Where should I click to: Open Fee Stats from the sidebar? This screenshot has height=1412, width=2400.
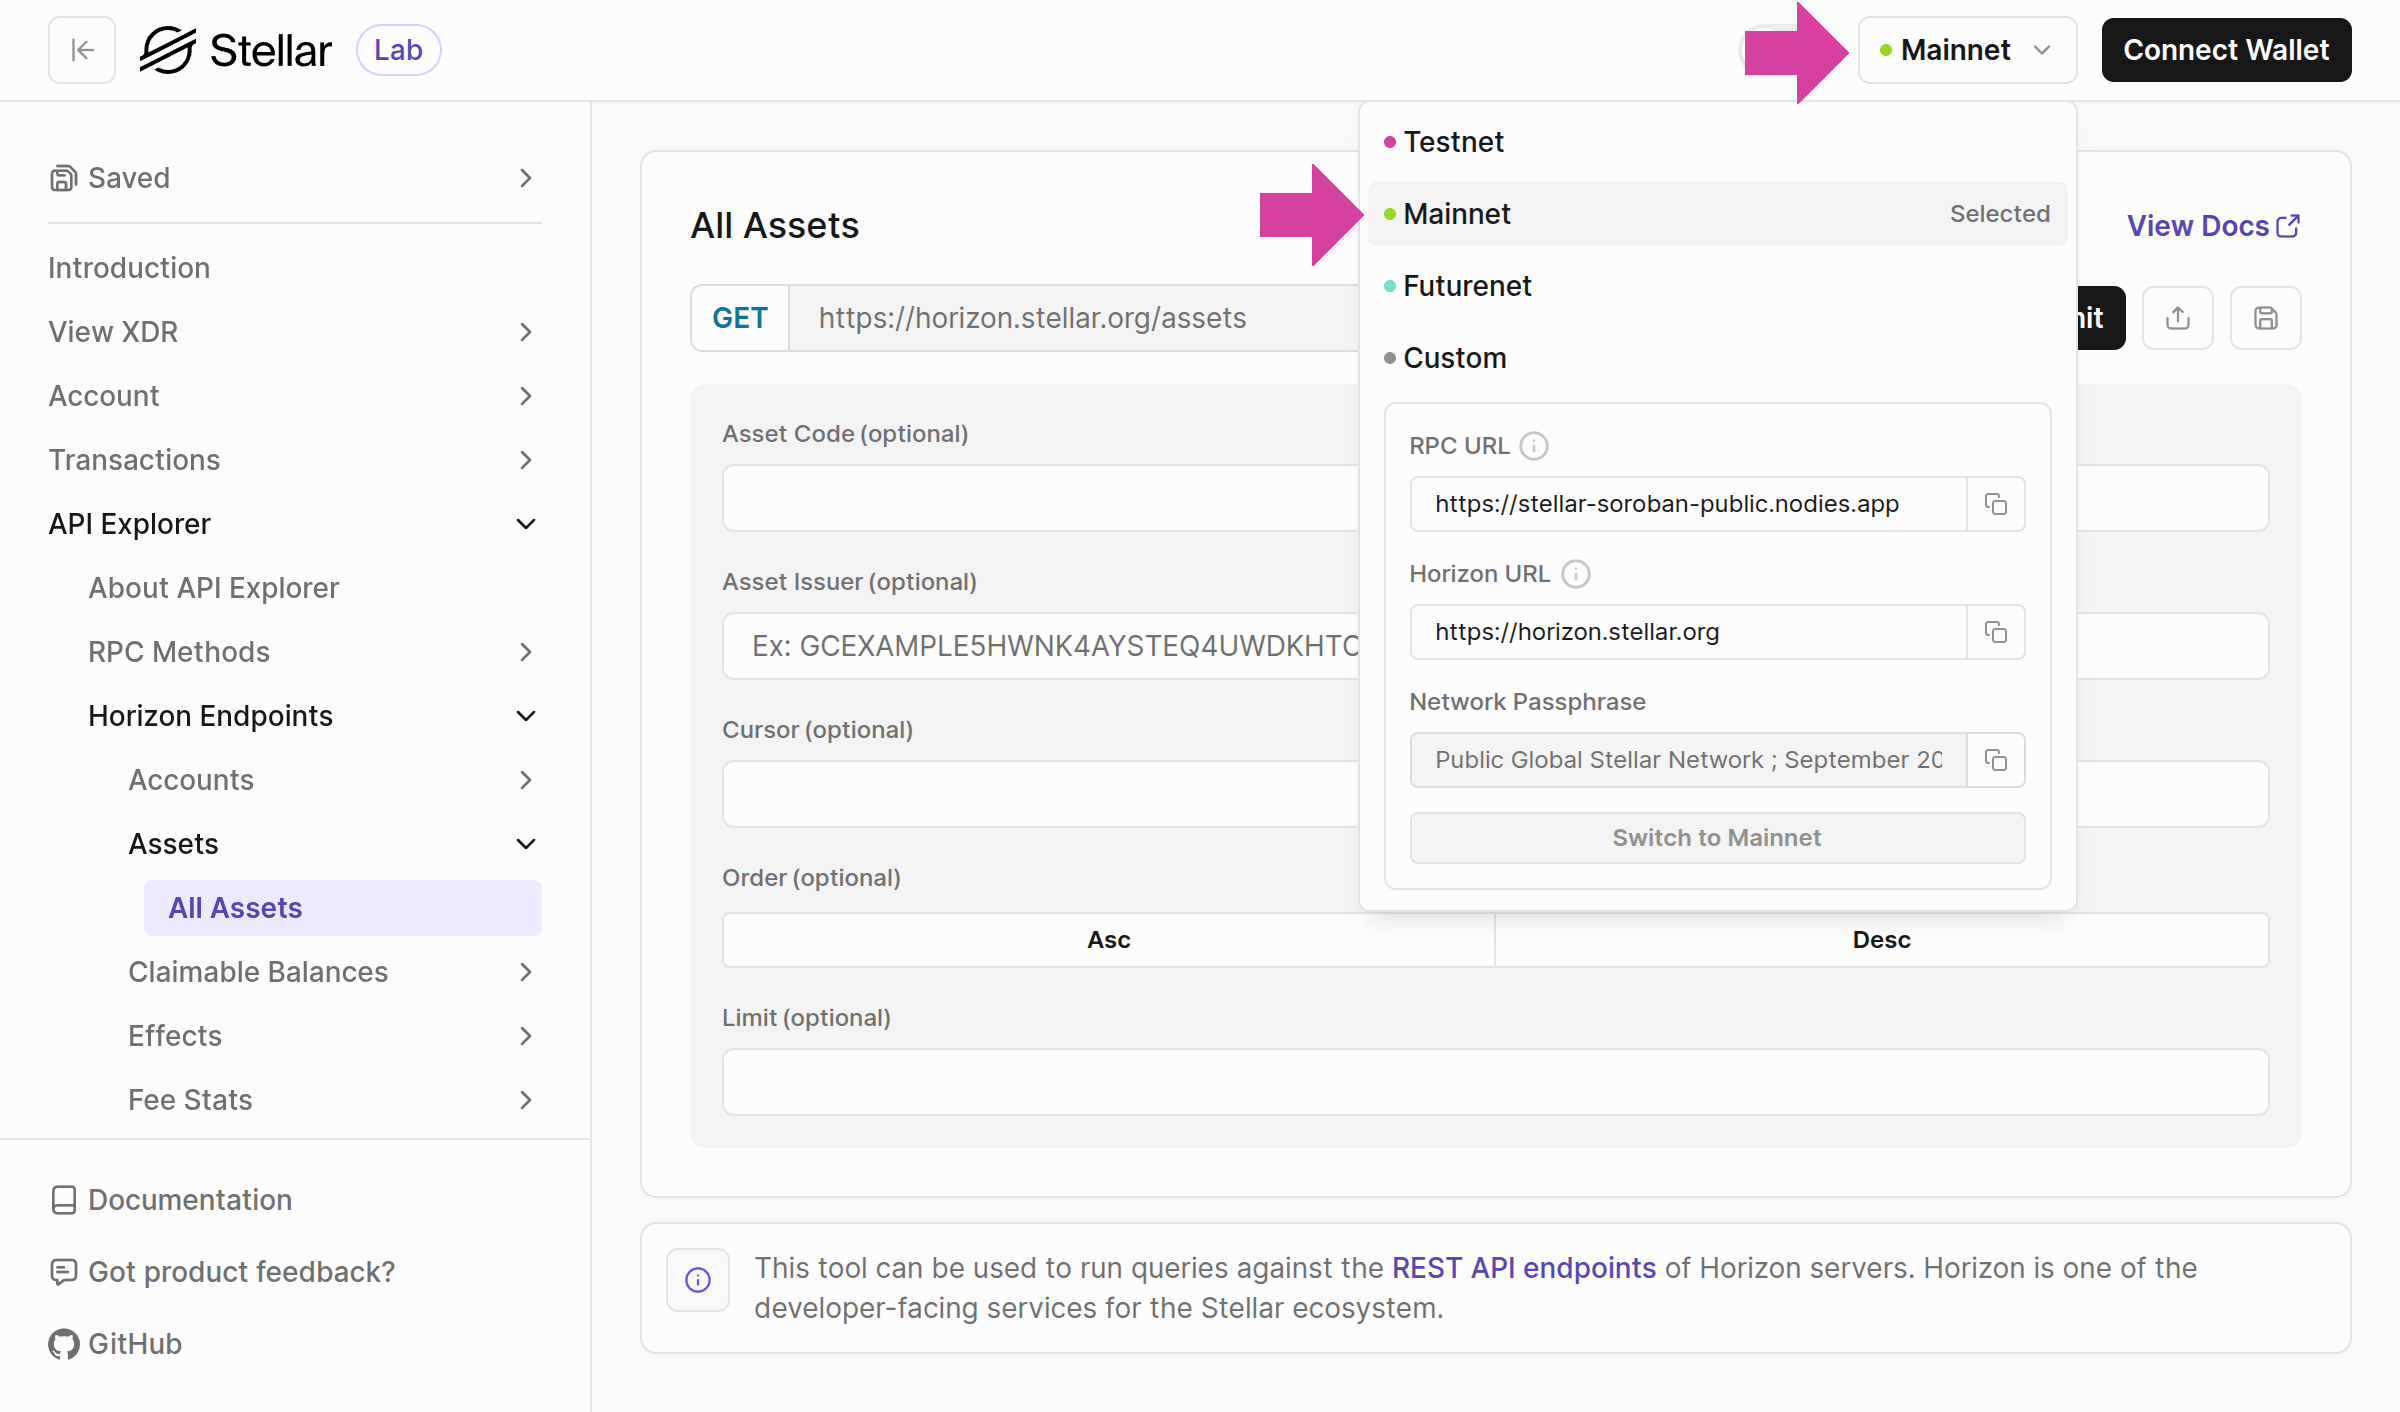point(191,1099)
